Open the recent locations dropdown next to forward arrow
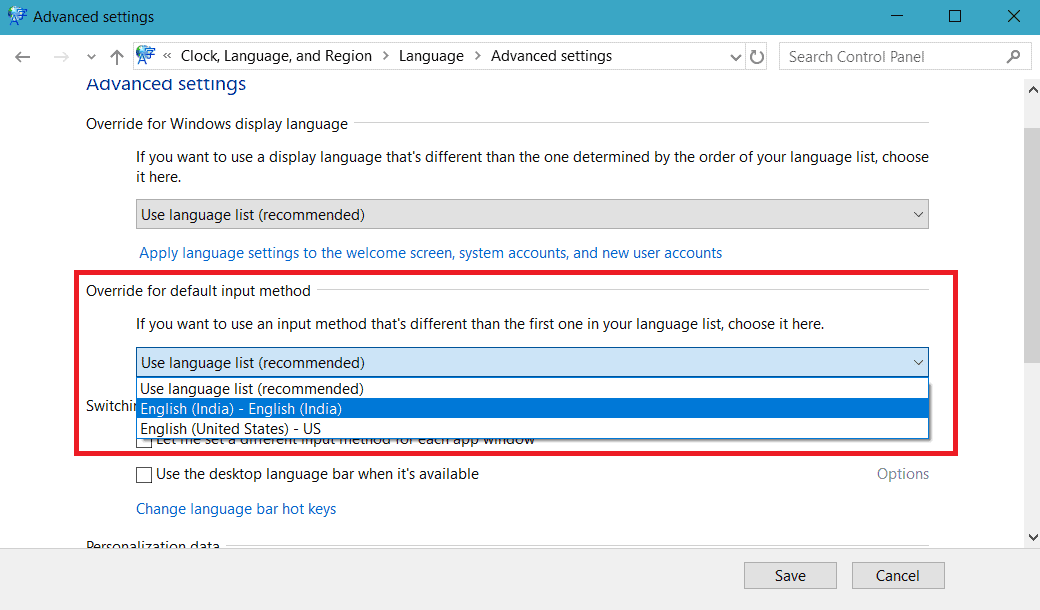This screenshot has width=1040, height=610. click(90, 56)
